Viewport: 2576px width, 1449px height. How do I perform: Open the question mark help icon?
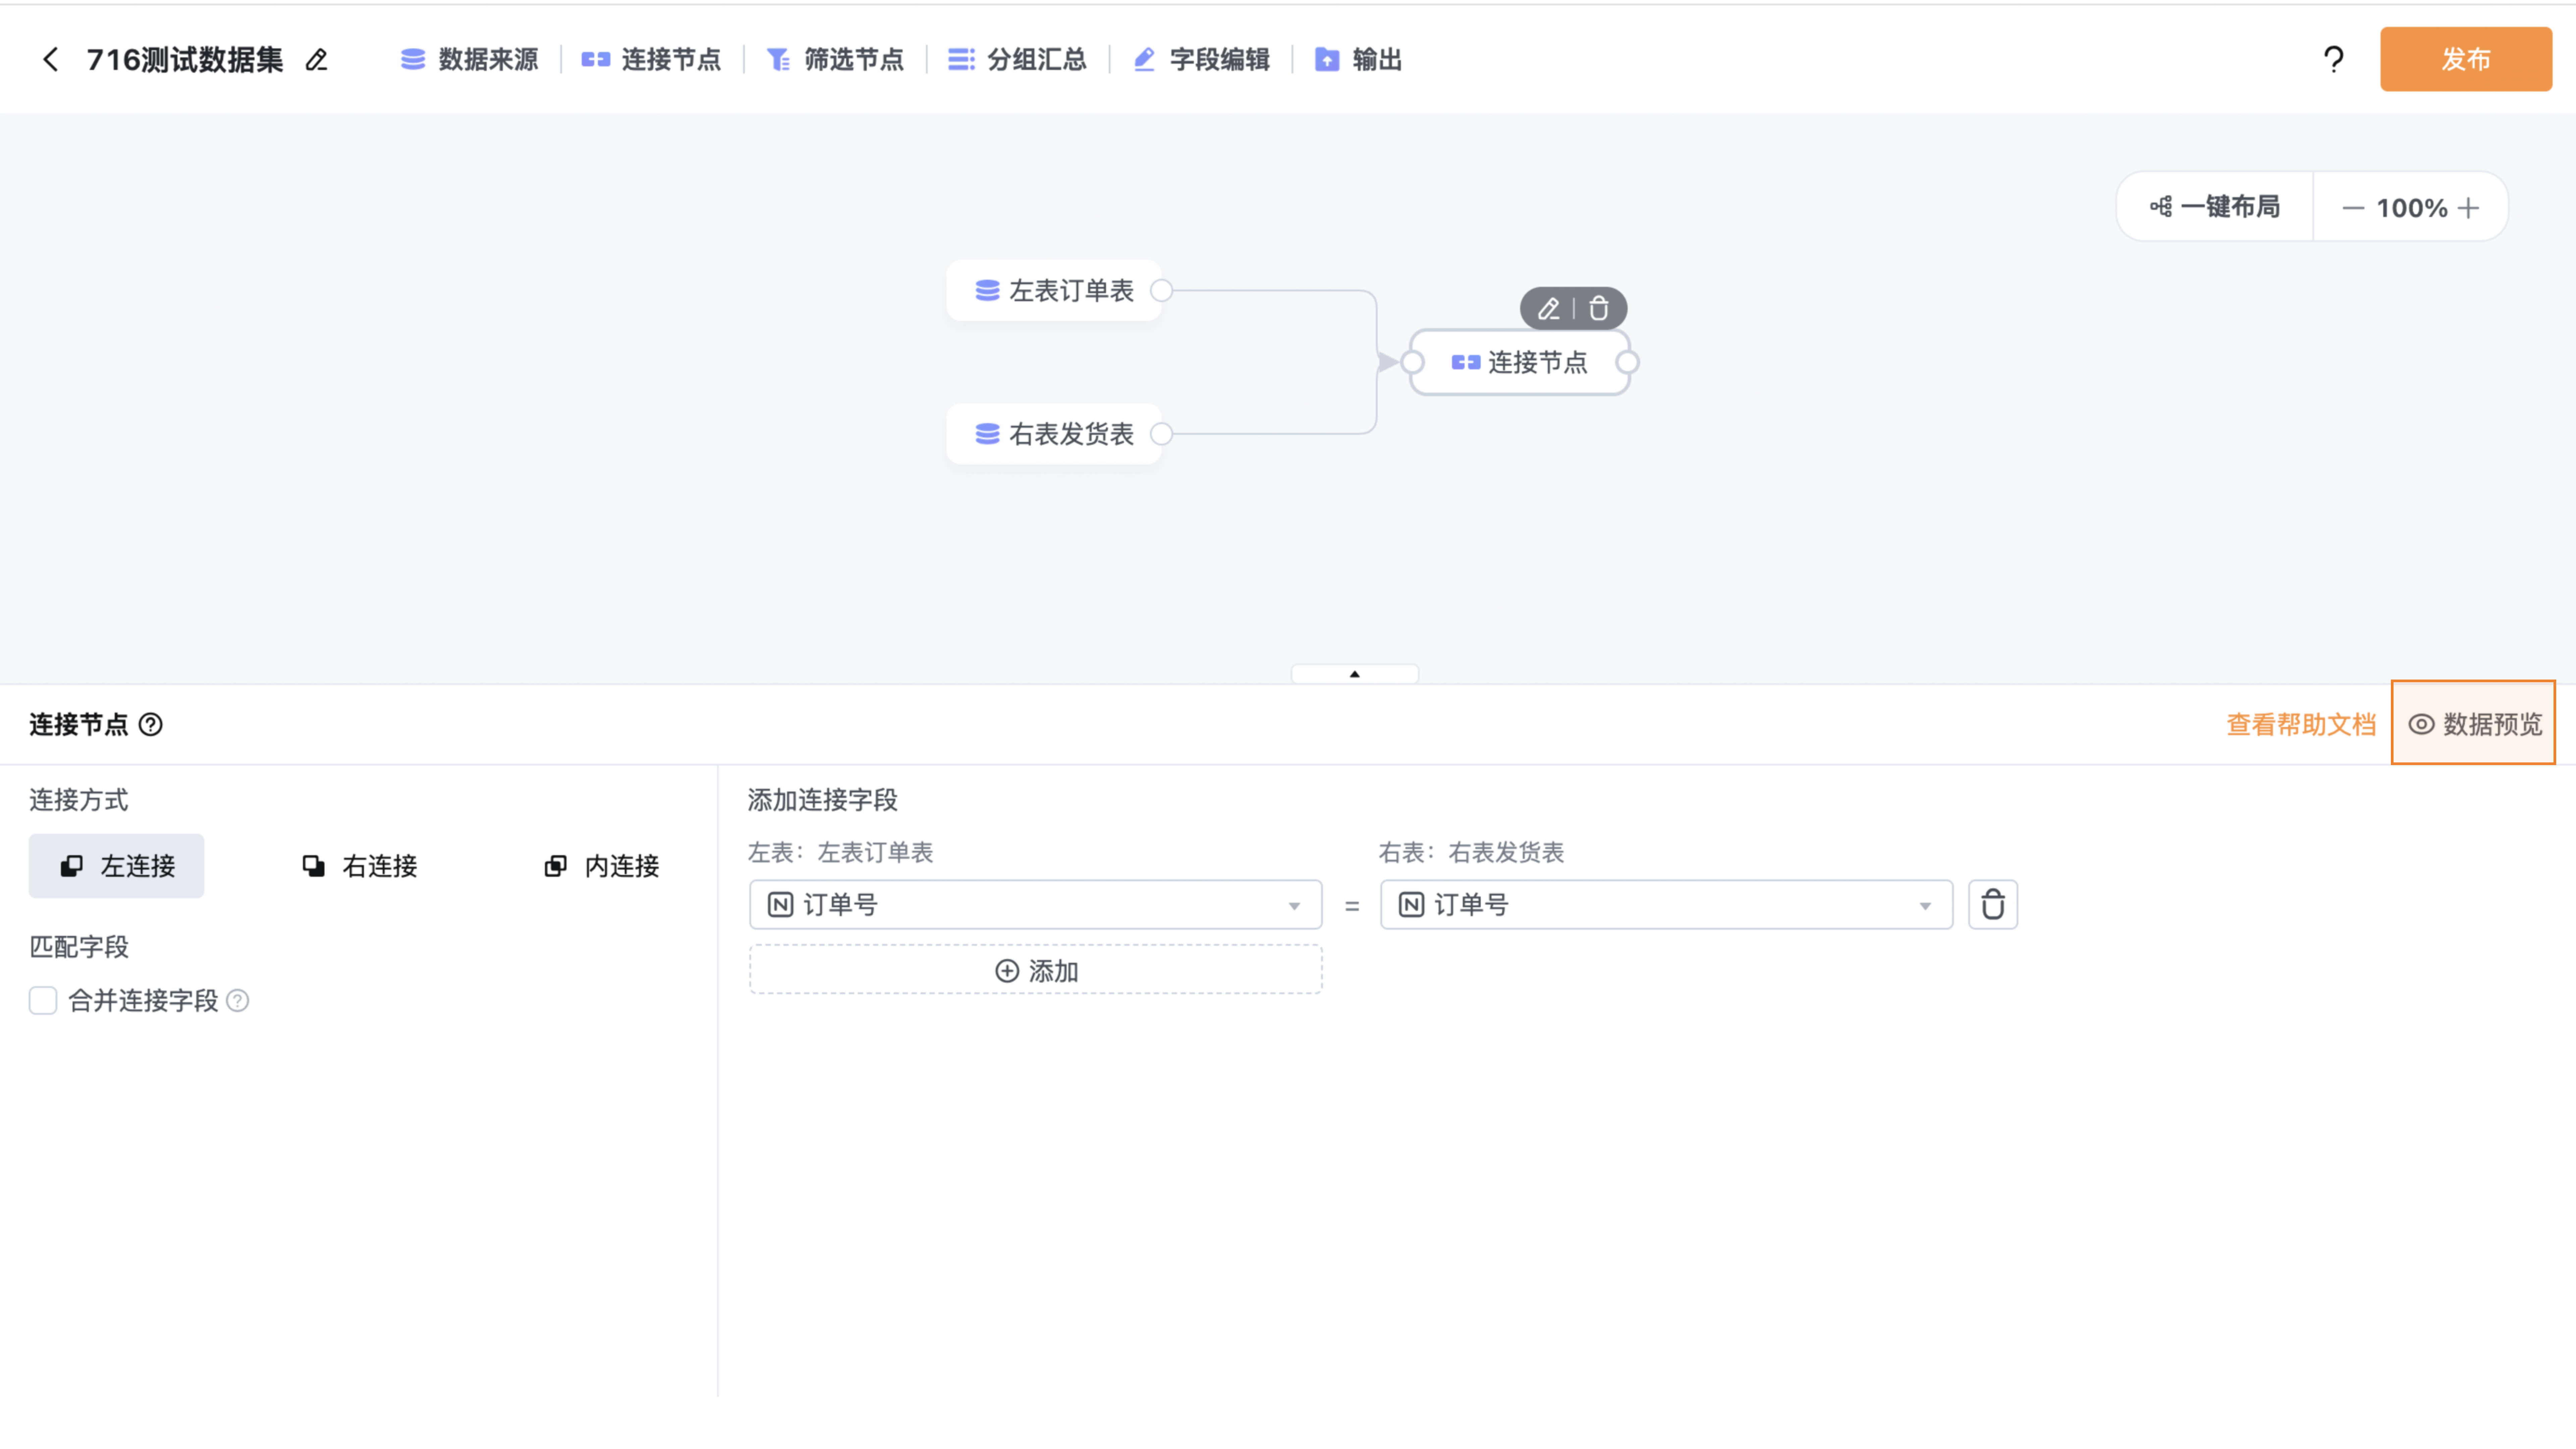click(2333, 60)
